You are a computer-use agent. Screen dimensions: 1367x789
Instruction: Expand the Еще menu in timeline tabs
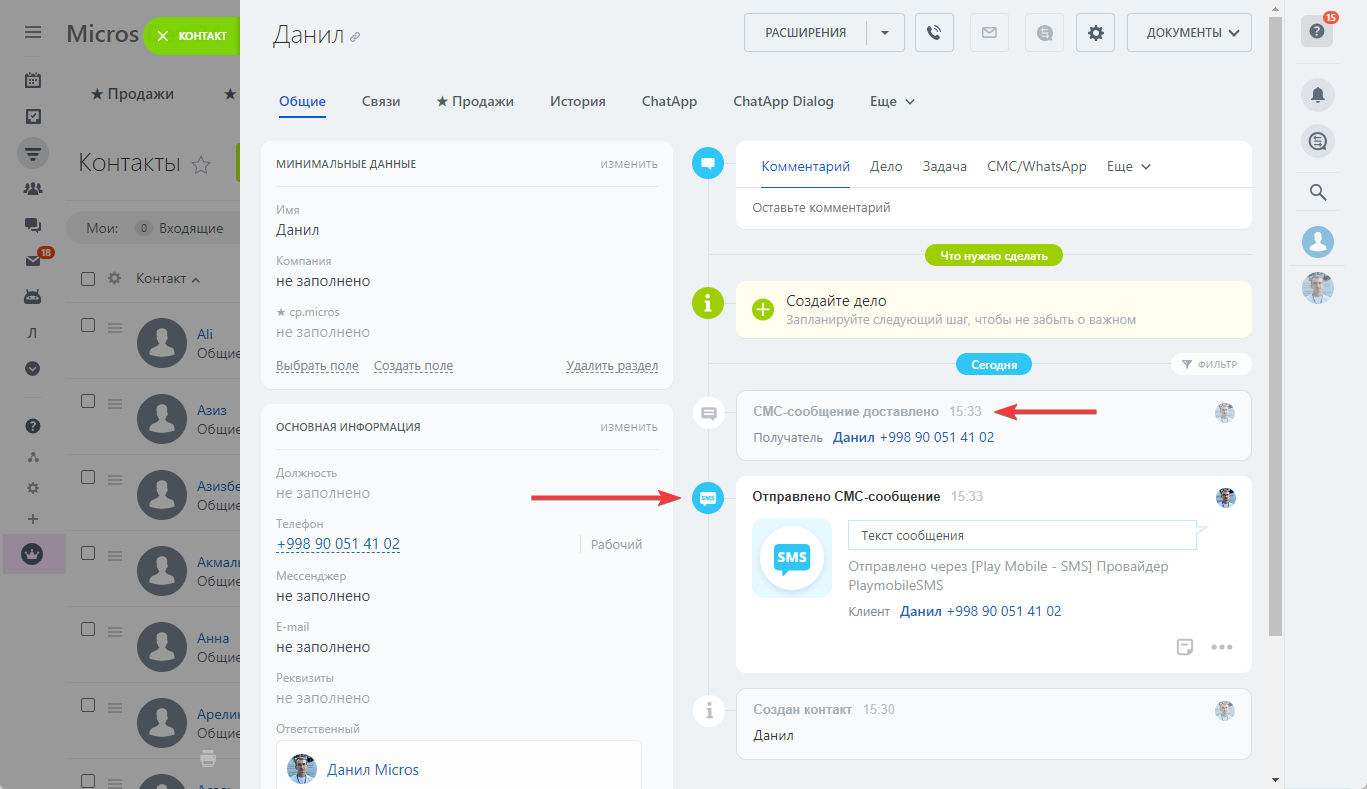(x=1129, y=167)
